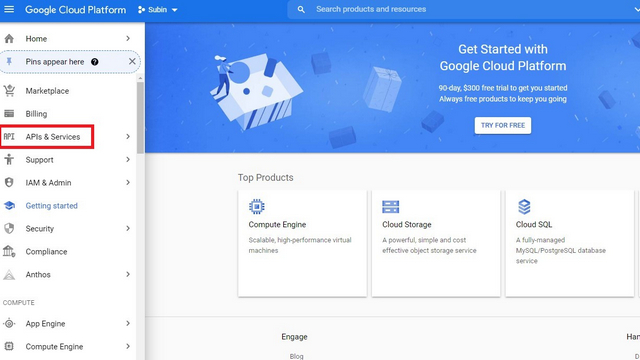
Task: Click the Compliance building icon
Action: [x=9, y=251]
